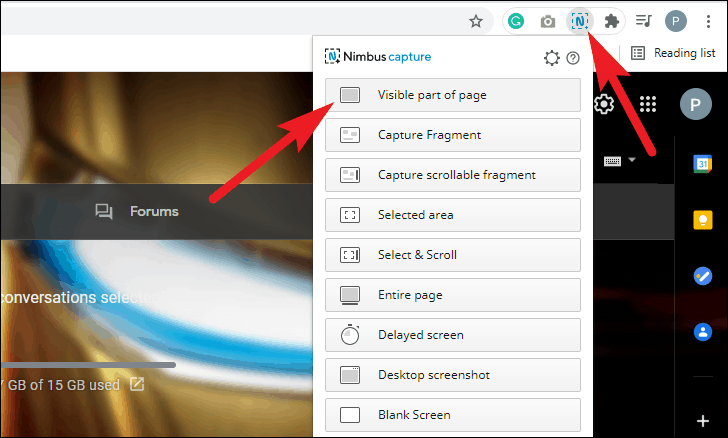728x438 pixels.
Task: Choose Entire page capture
Action: point(453,294)
